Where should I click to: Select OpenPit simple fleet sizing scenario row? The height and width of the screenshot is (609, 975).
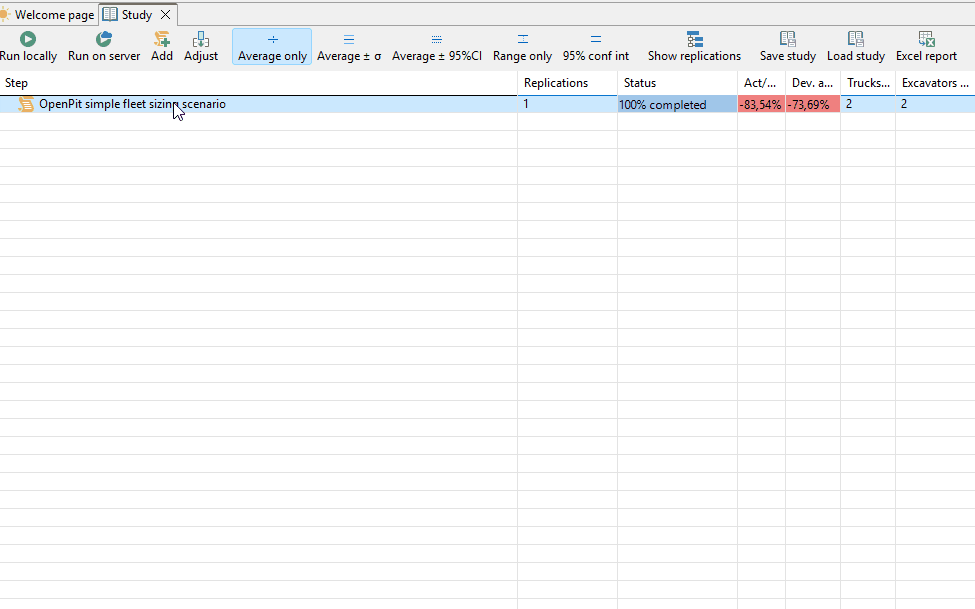point(488,105)
